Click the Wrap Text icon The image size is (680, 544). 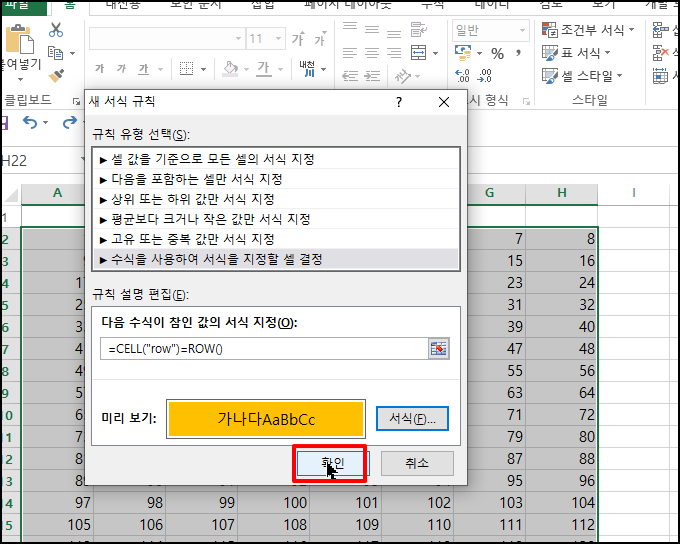point(419,29)
